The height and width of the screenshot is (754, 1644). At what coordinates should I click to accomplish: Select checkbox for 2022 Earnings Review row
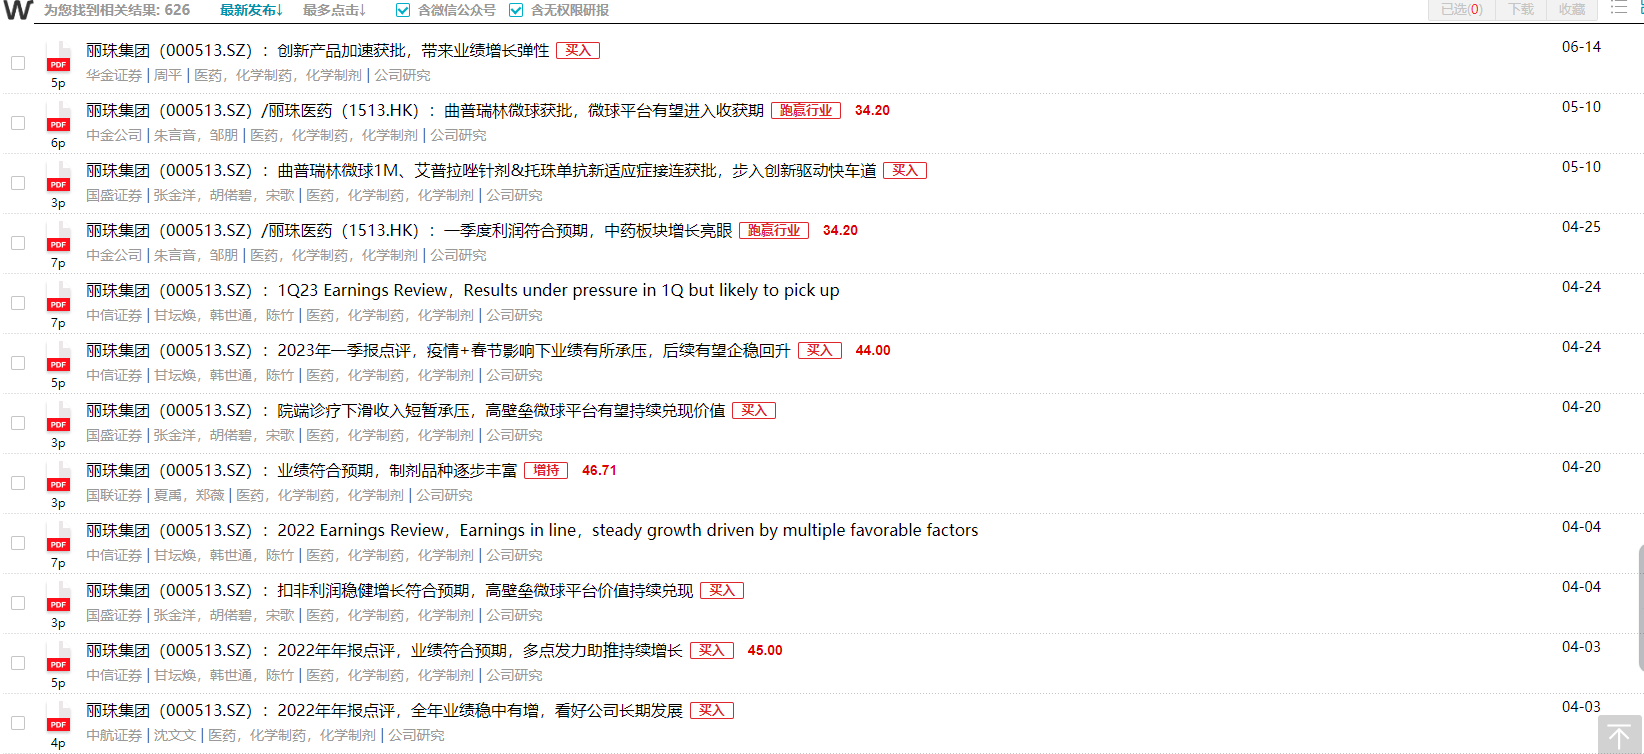coord(18,543)
